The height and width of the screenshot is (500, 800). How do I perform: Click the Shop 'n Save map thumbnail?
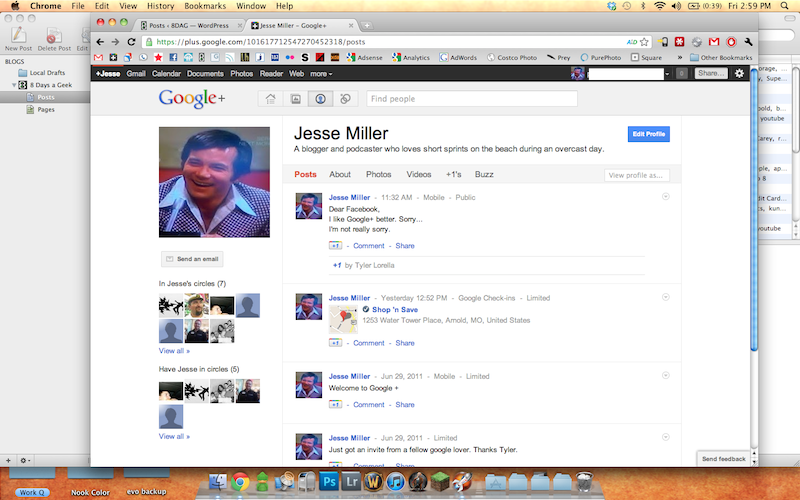point(343,319)
